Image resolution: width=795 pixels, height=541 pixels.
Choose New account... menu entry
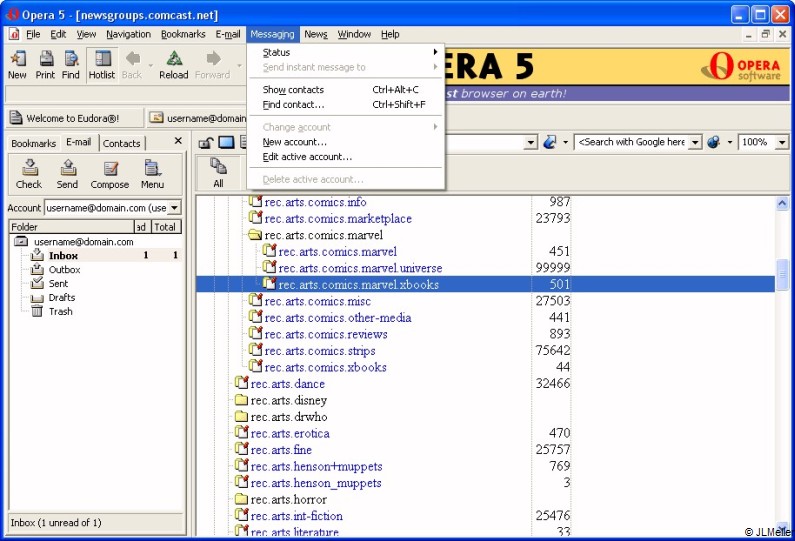(x=346, y=142)
